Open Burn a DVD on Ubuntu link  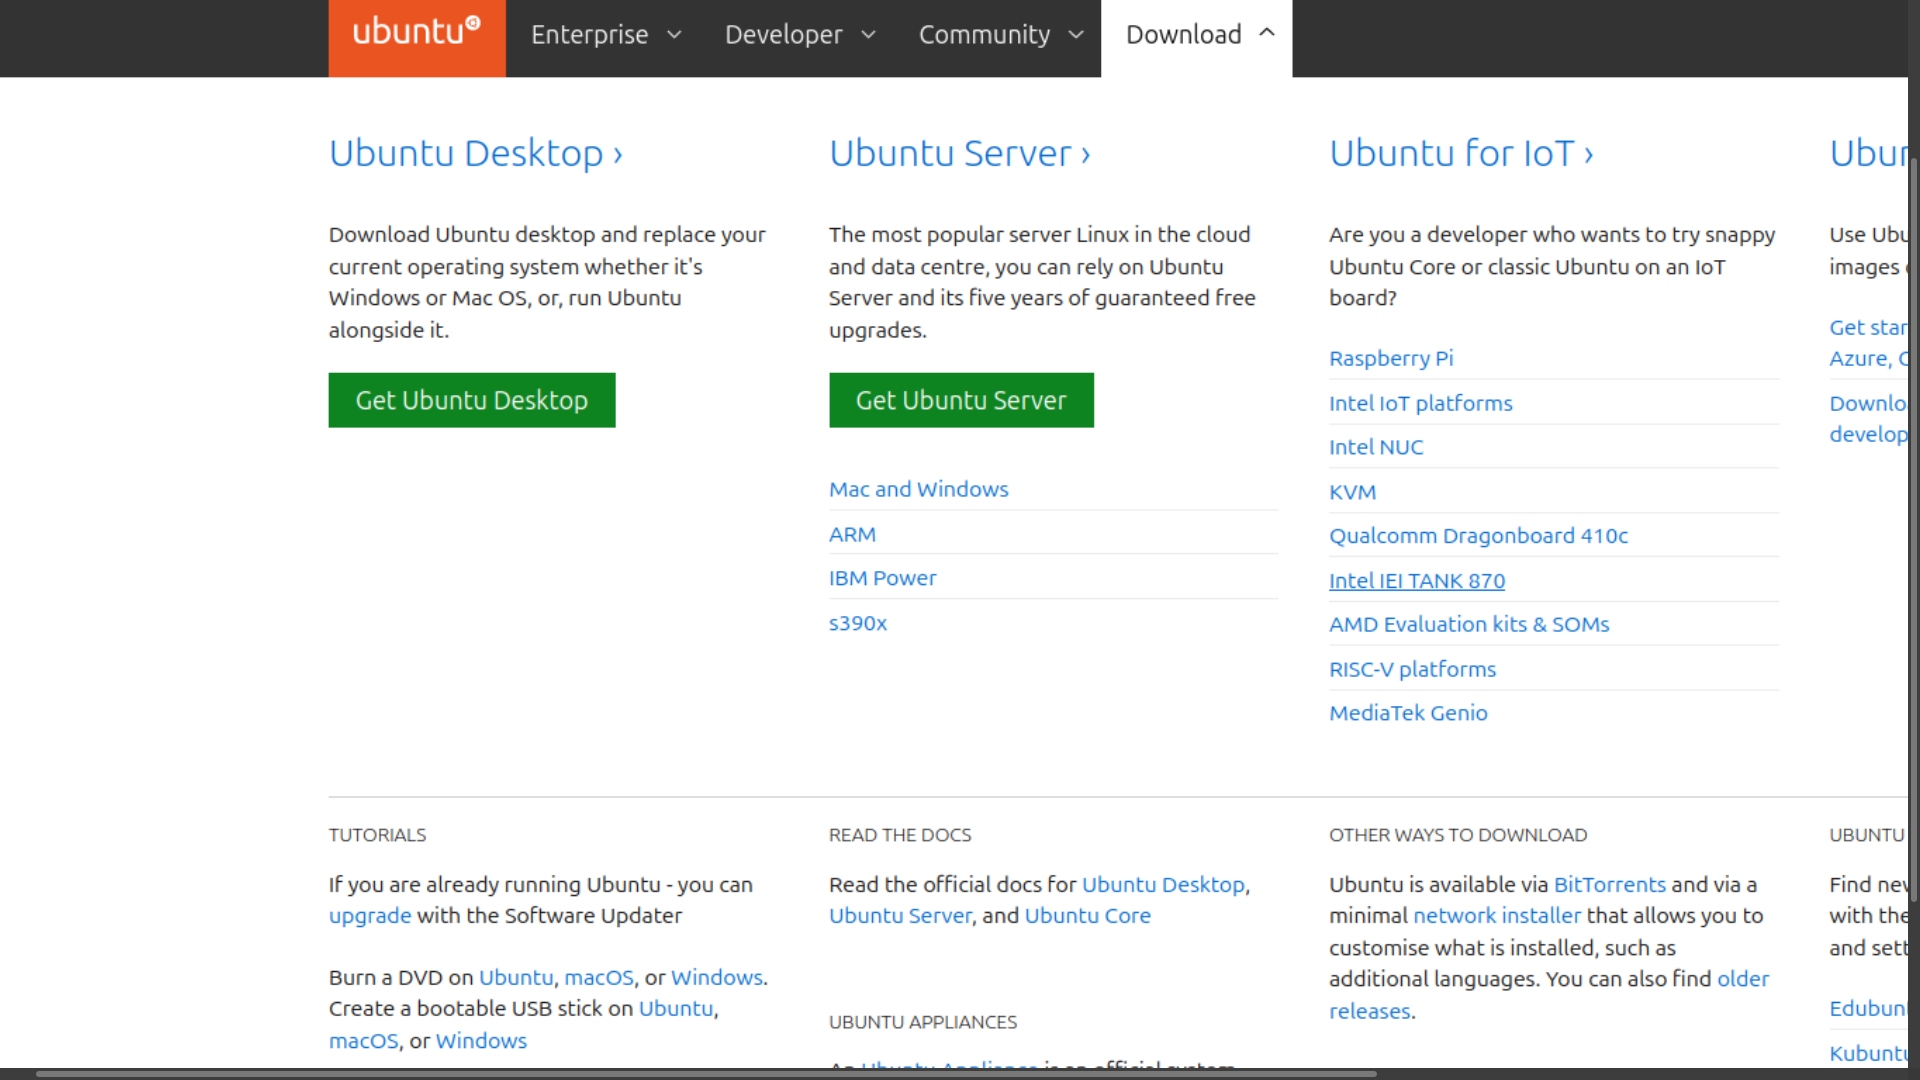(x=516, y=977)
